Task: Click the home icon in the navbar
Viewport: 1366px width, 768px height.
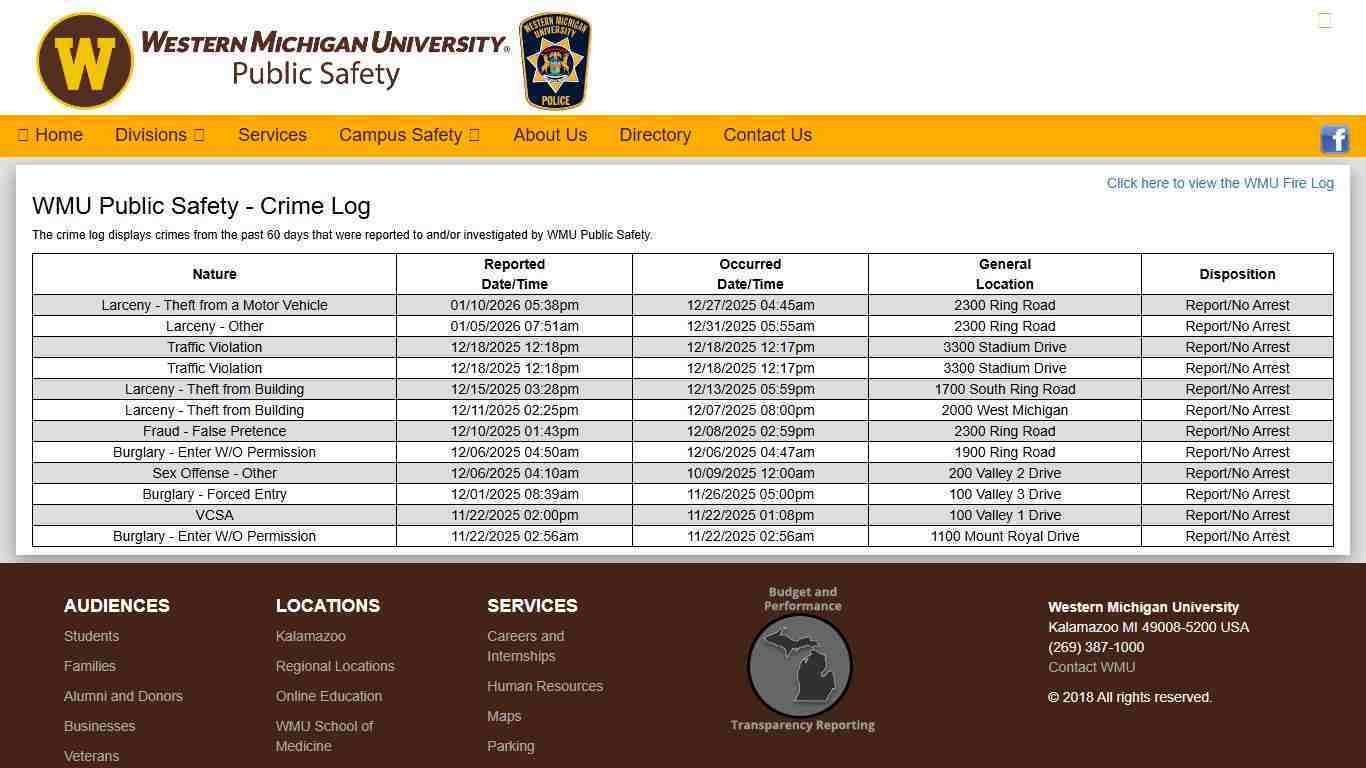Action: coord(22,135)
